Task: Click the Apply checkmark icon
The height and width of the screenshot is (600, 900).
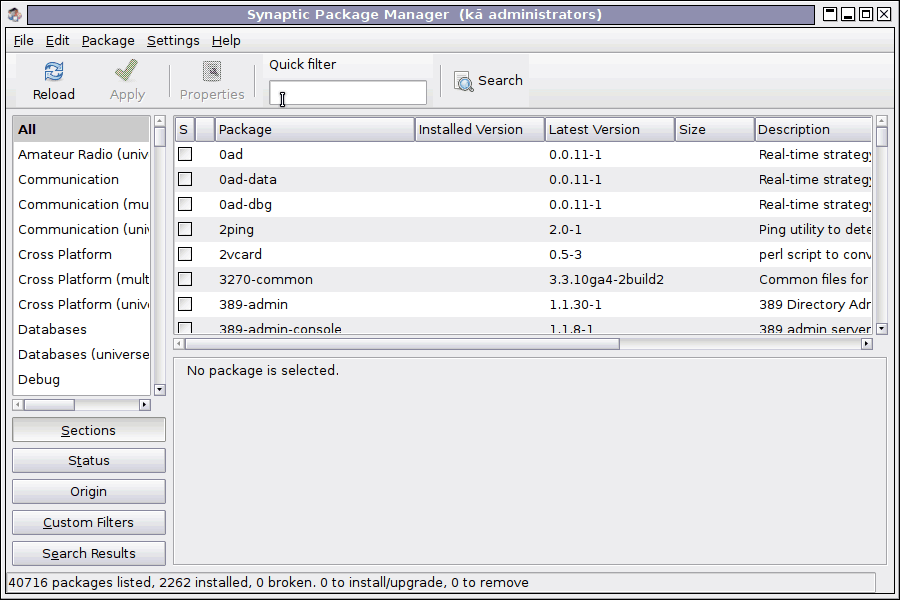Action: (x=127, y=71)
